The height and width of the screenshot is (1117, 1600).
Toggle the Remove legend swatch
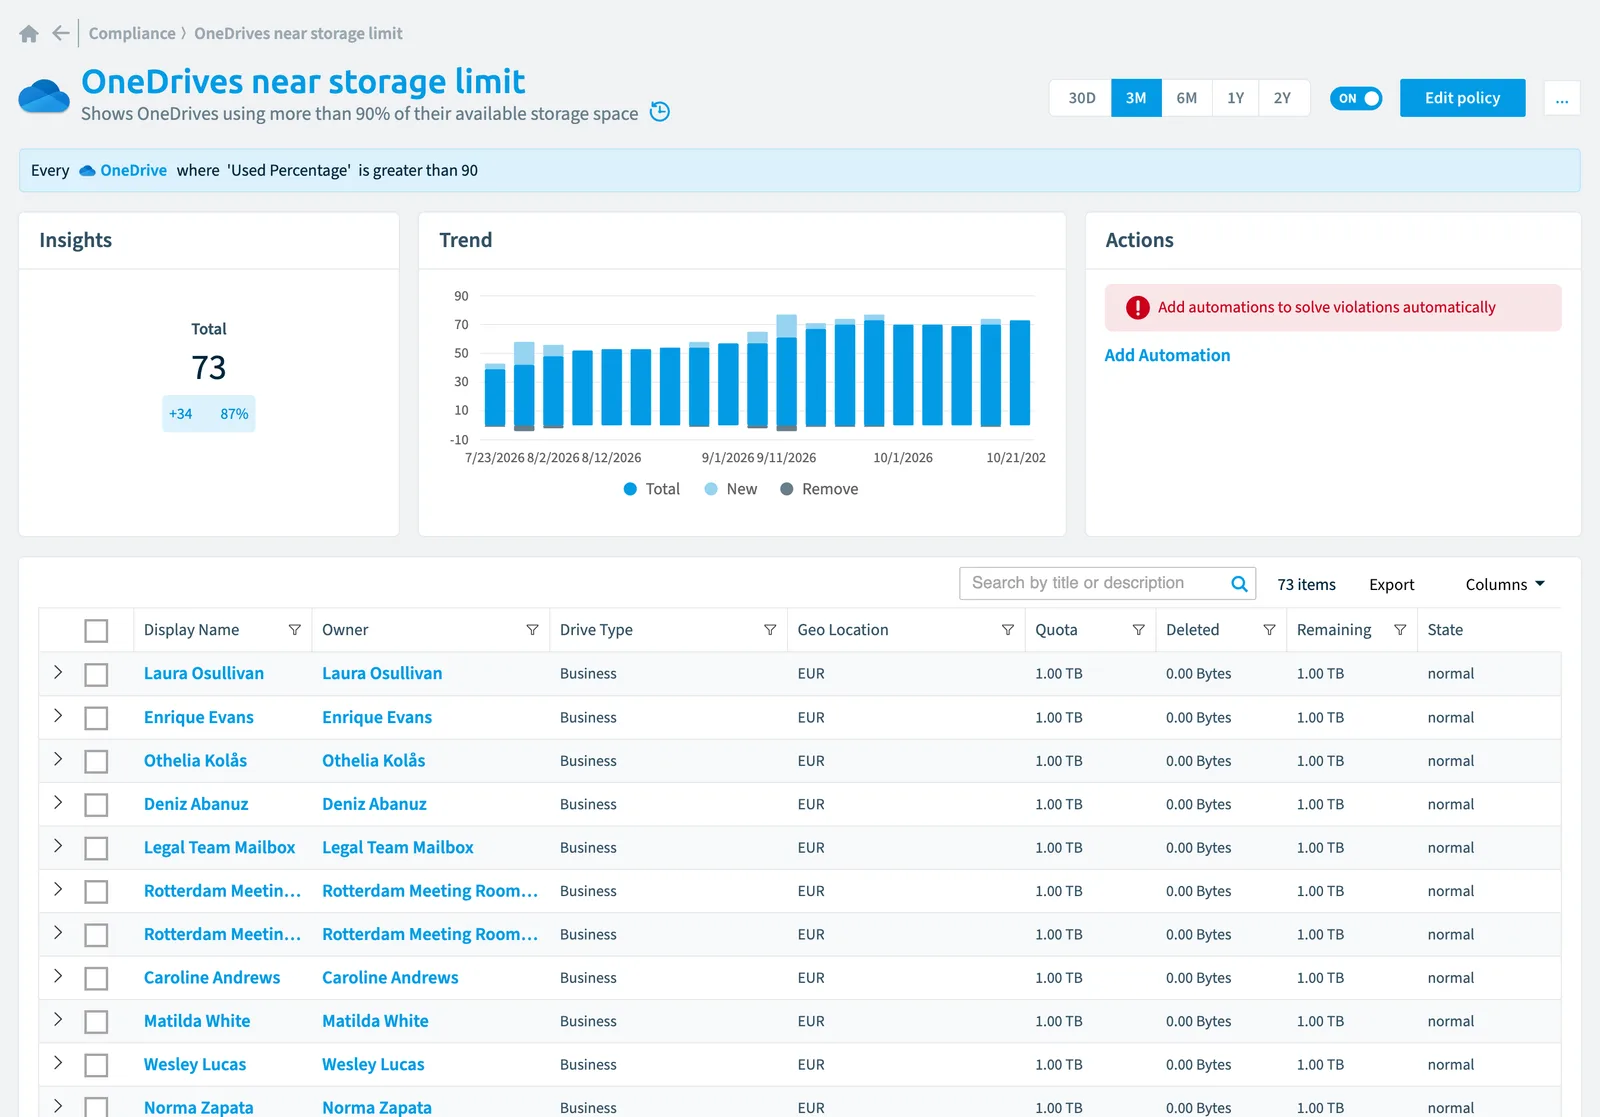click(x=787, y=489)
